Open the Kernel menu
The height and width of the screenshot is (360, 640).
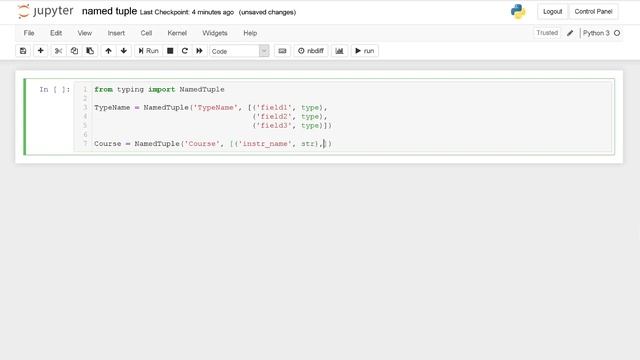pos(177,33)
